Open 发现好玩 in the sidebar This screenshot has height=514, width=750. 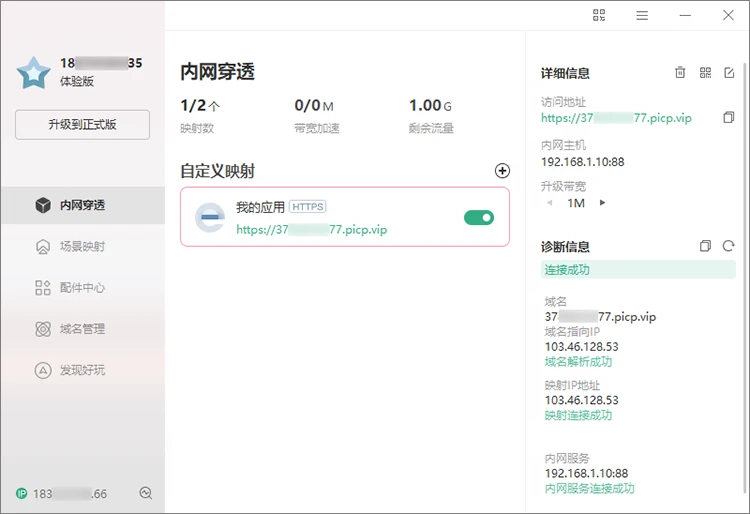click(x=83, y=370)
